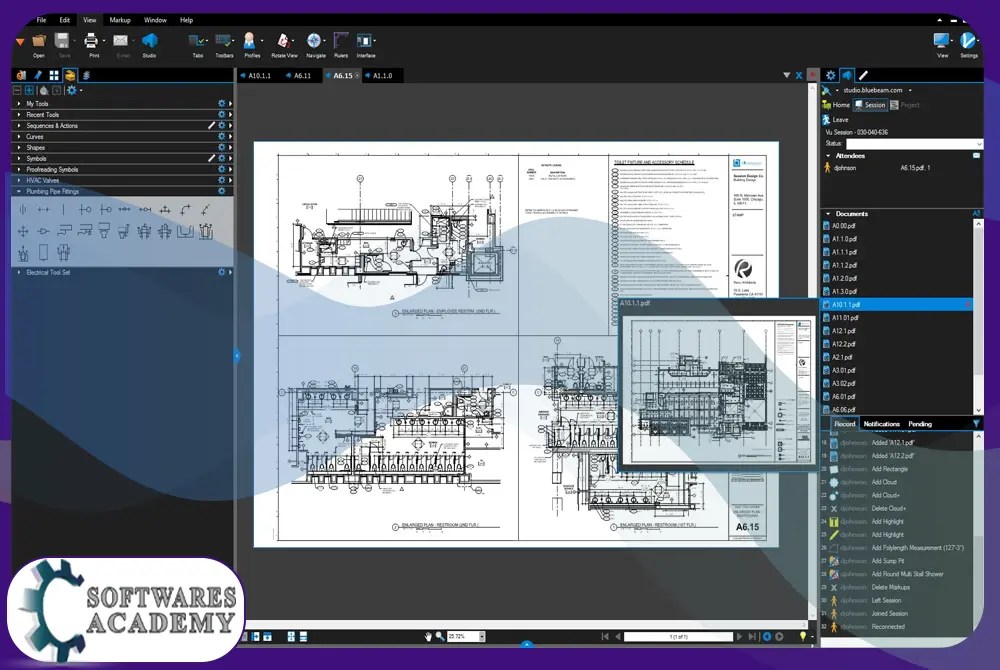Click Leave to exit the Vu Session
This screenshot has width=1000, height=670.
839,120
